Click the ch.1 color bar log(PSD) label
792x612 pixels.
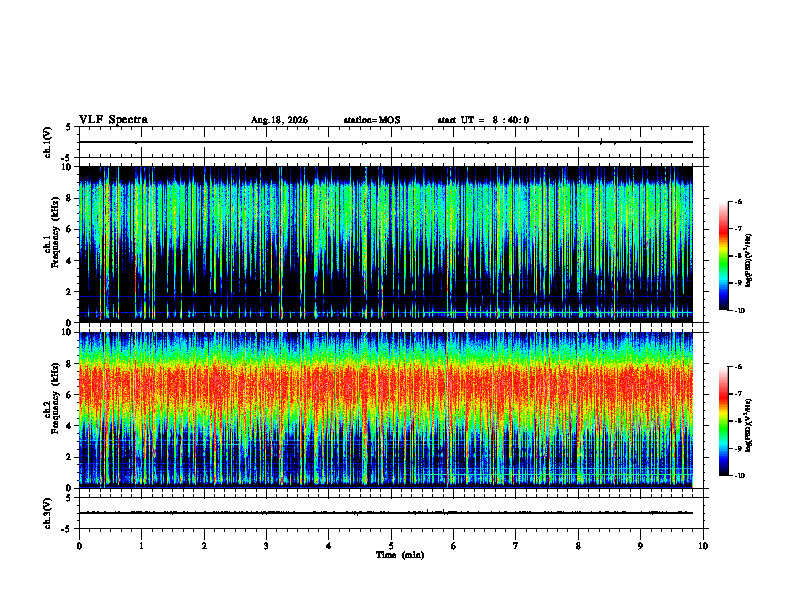tap(749, 261)
